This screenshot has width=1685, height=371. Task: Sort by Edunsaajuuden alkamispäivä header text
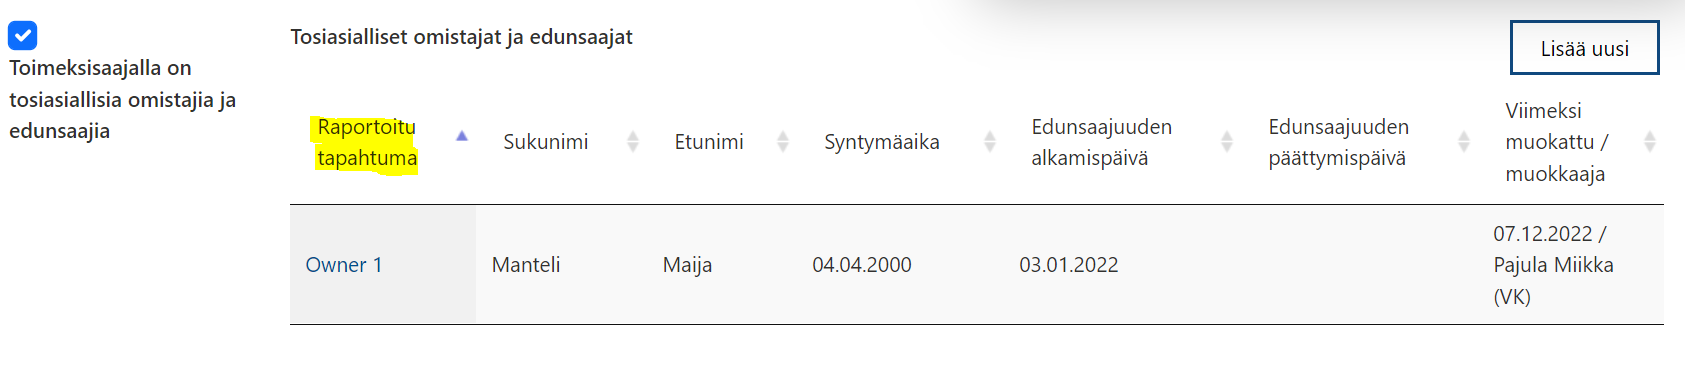[x=1101, y=142]
